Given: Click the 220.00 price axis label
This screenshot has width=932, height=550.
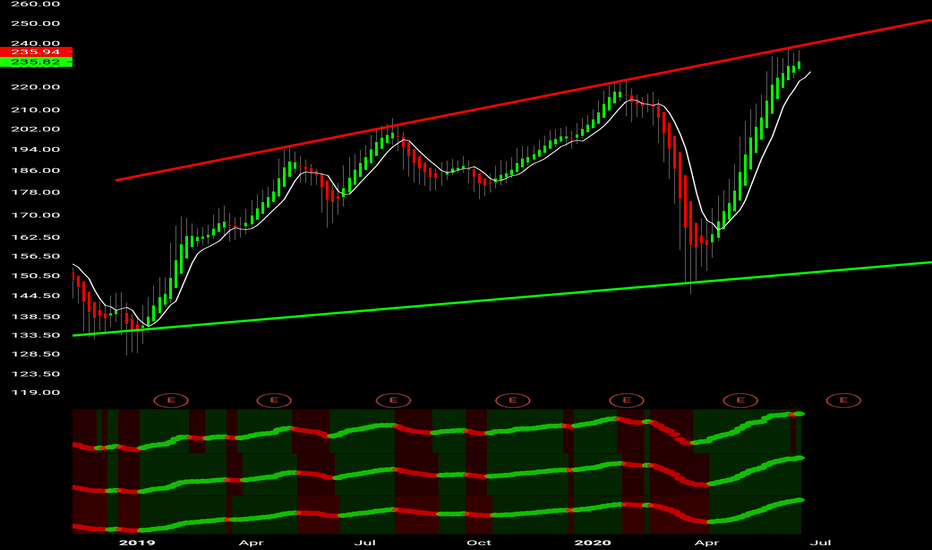Looking at the screenshot, I should [x=36, y=87].
